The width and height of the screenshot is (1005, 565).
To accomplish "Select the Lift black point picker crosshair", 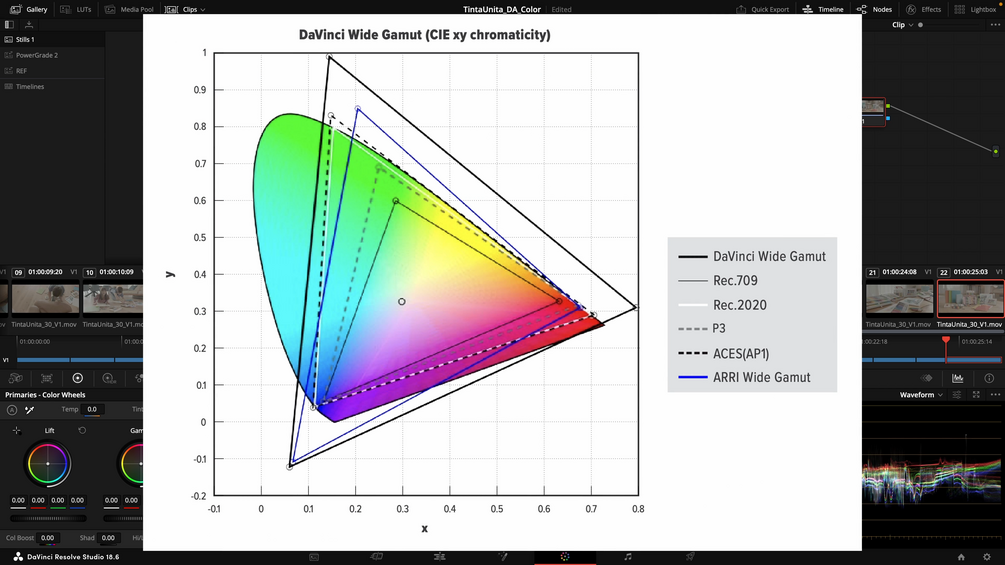I will pyautogui.click(x=17, y=430).
